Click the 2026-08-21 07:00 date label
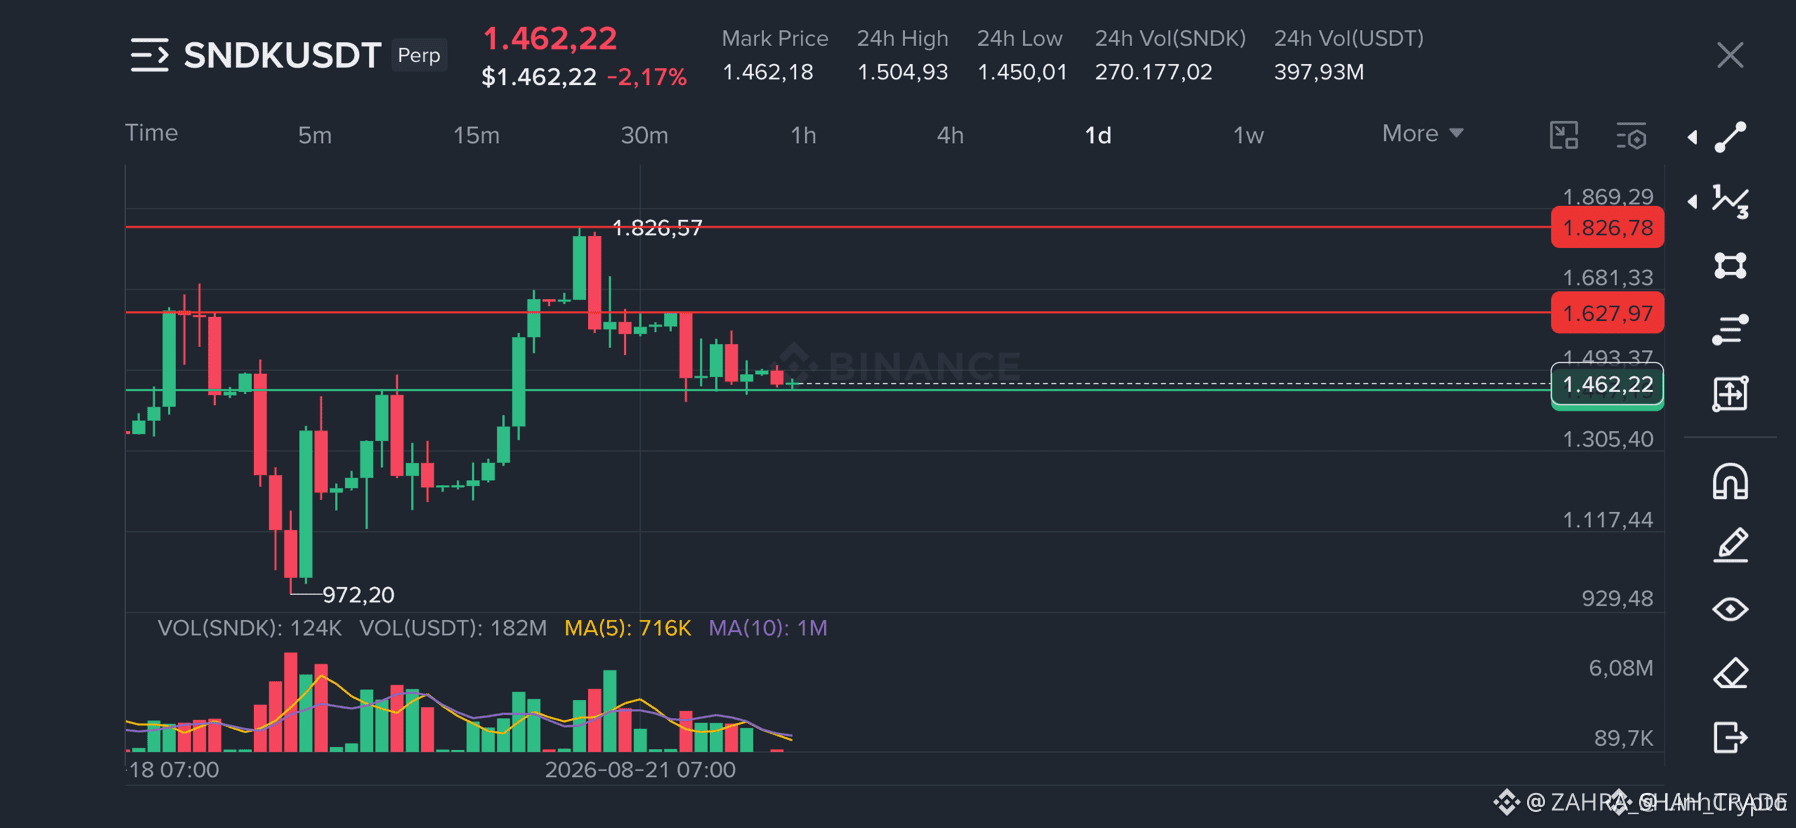Viewport: 1796px width, 828px height. click(640, 770)
